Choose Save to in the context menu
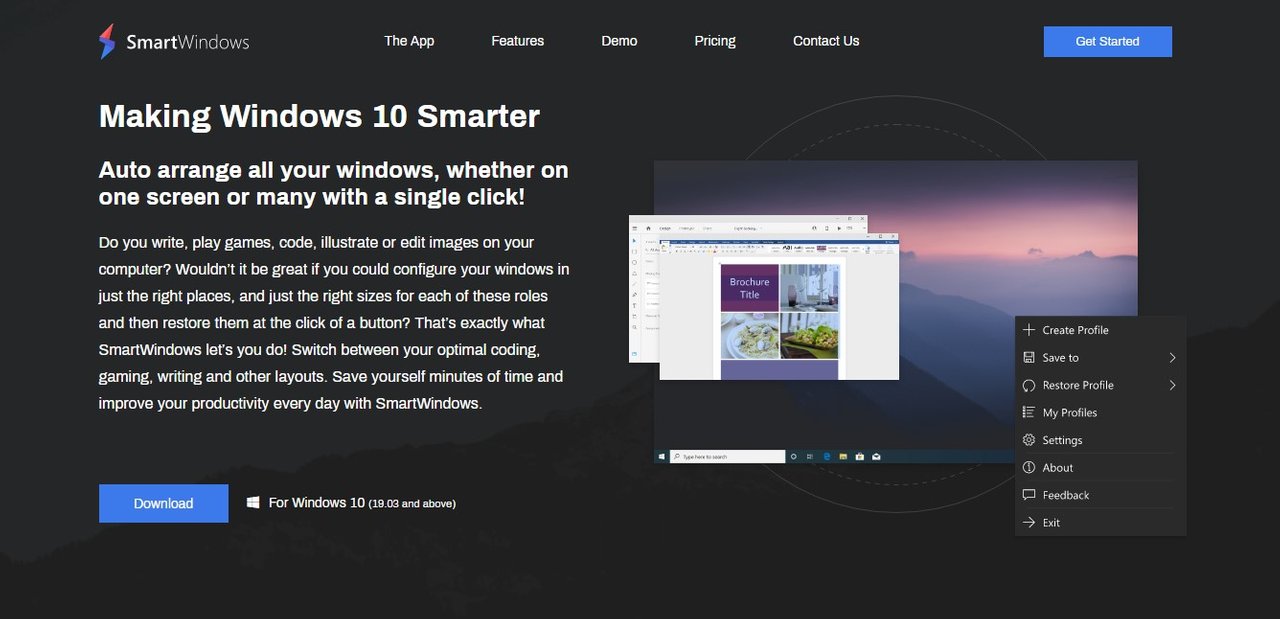1280x619 pixels. coord(1100,357)
